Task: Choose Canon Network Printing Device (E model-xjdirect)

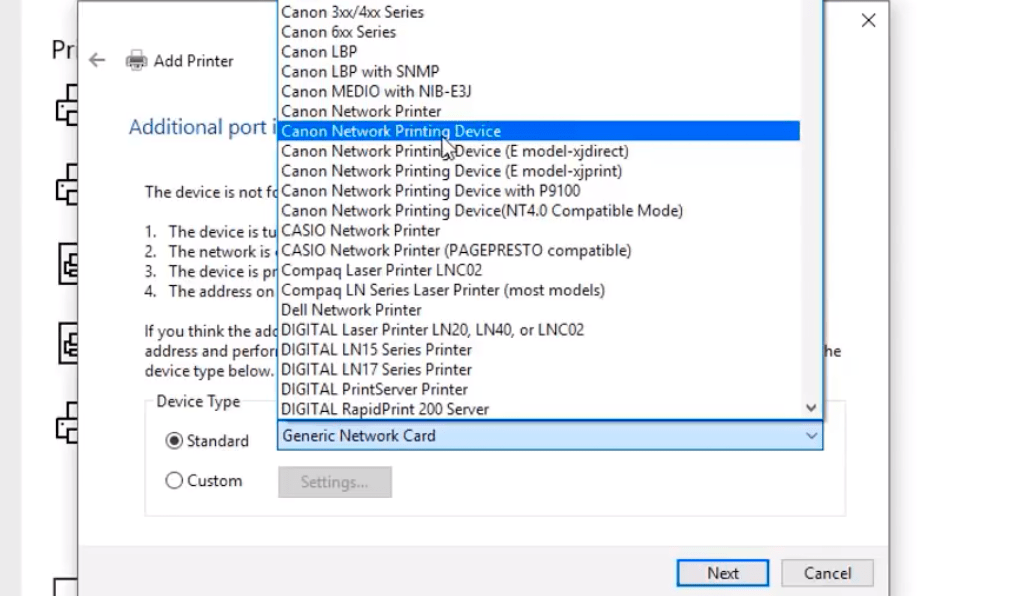Action: coord(539,151)
